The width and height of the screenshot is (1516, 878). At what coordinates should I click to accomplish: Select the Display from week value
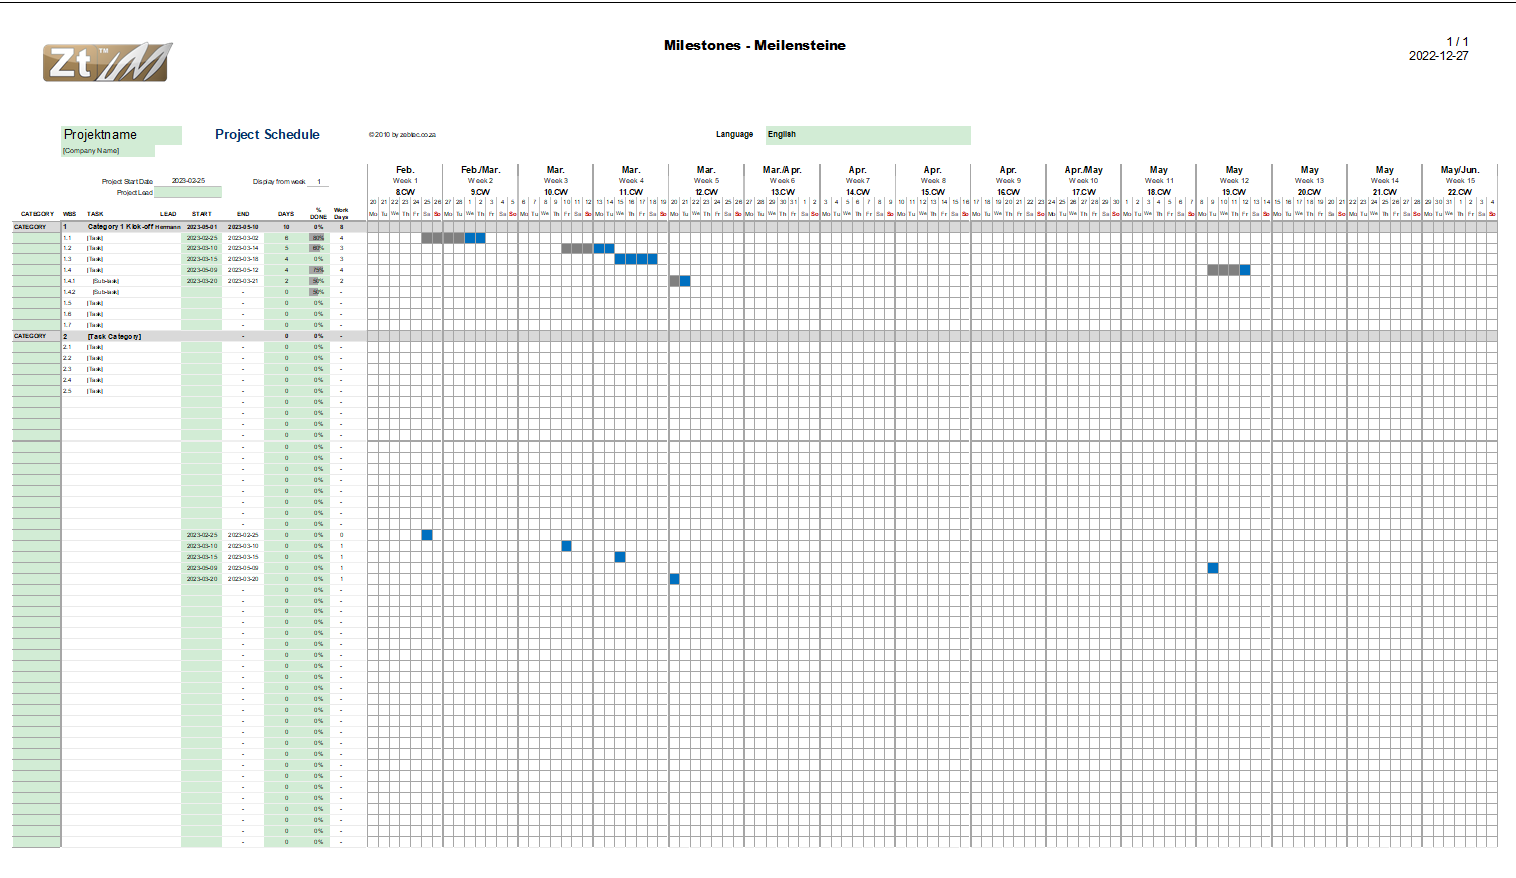tap(319, 182)
